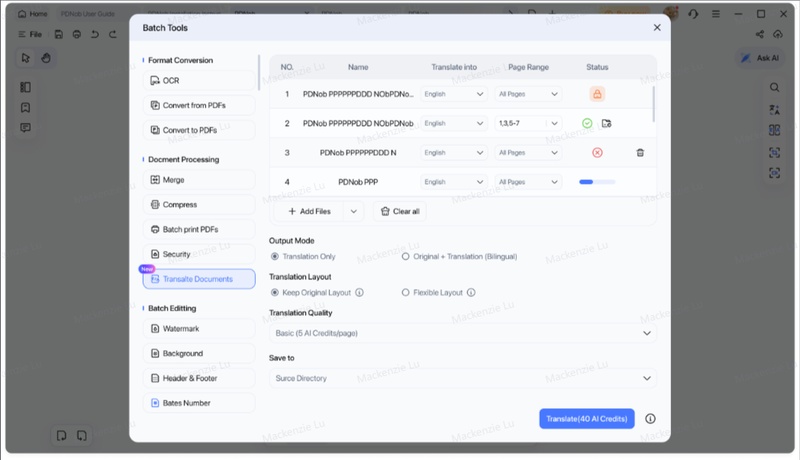Image resolution: width=800 pixels, height=460 pixels.
Task: Show Keep Original Layout info tooltip icon
Action: (x=359, y=293)
